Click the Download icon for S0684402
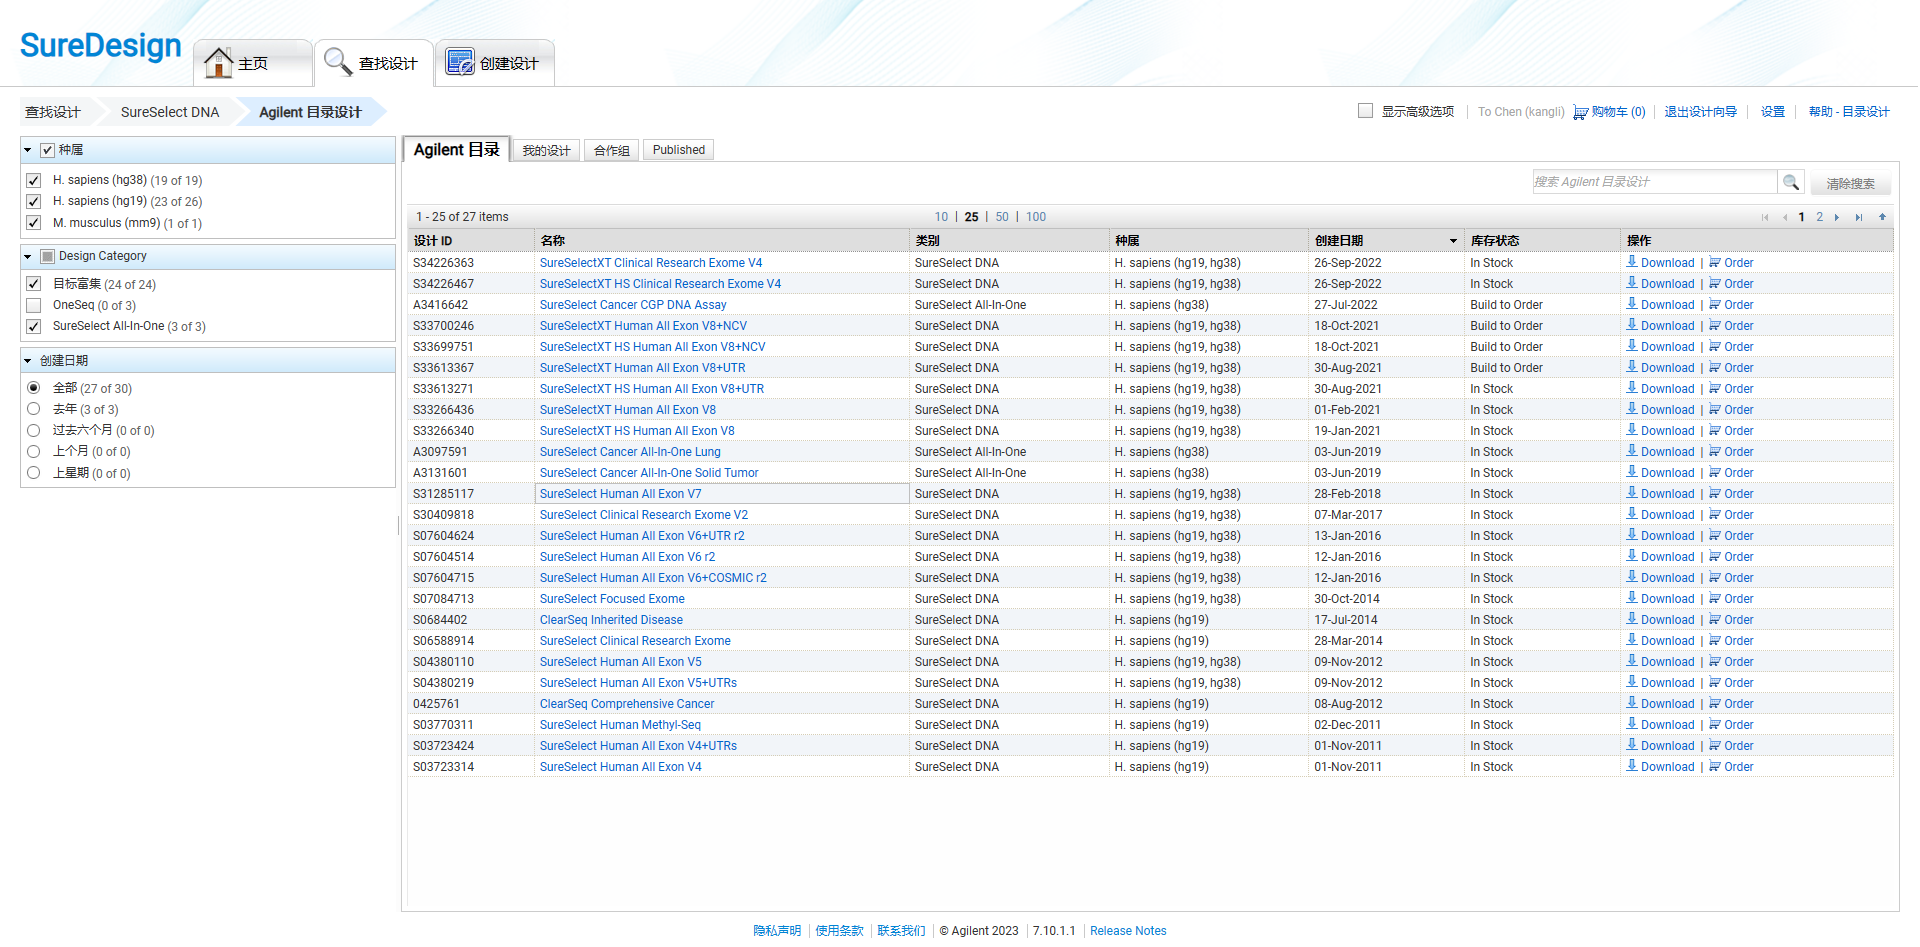 coord(1632,619)
